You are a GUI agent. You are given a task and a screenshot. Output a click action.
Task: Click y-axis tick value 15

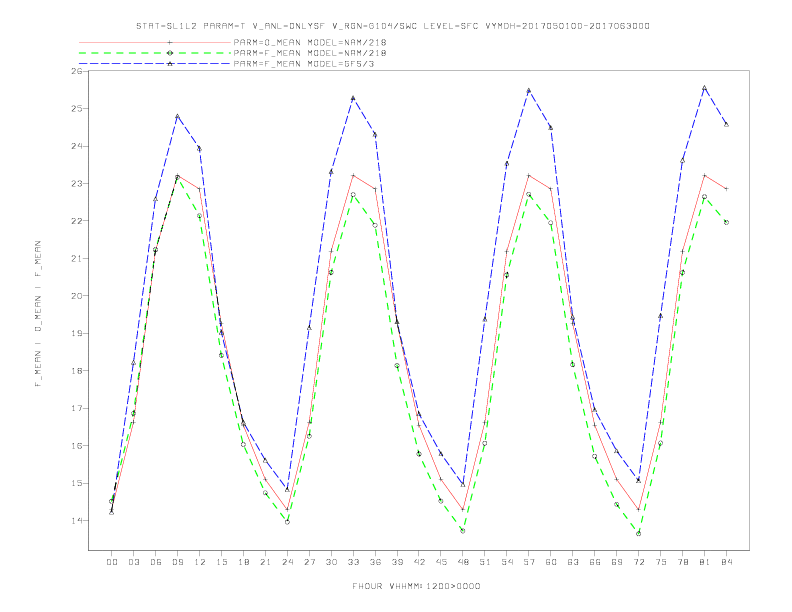77,483
